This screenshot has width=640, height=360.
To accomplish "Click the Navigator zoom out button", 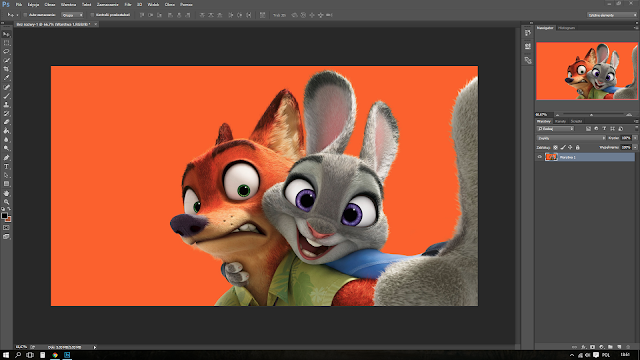I will [557, 115].
